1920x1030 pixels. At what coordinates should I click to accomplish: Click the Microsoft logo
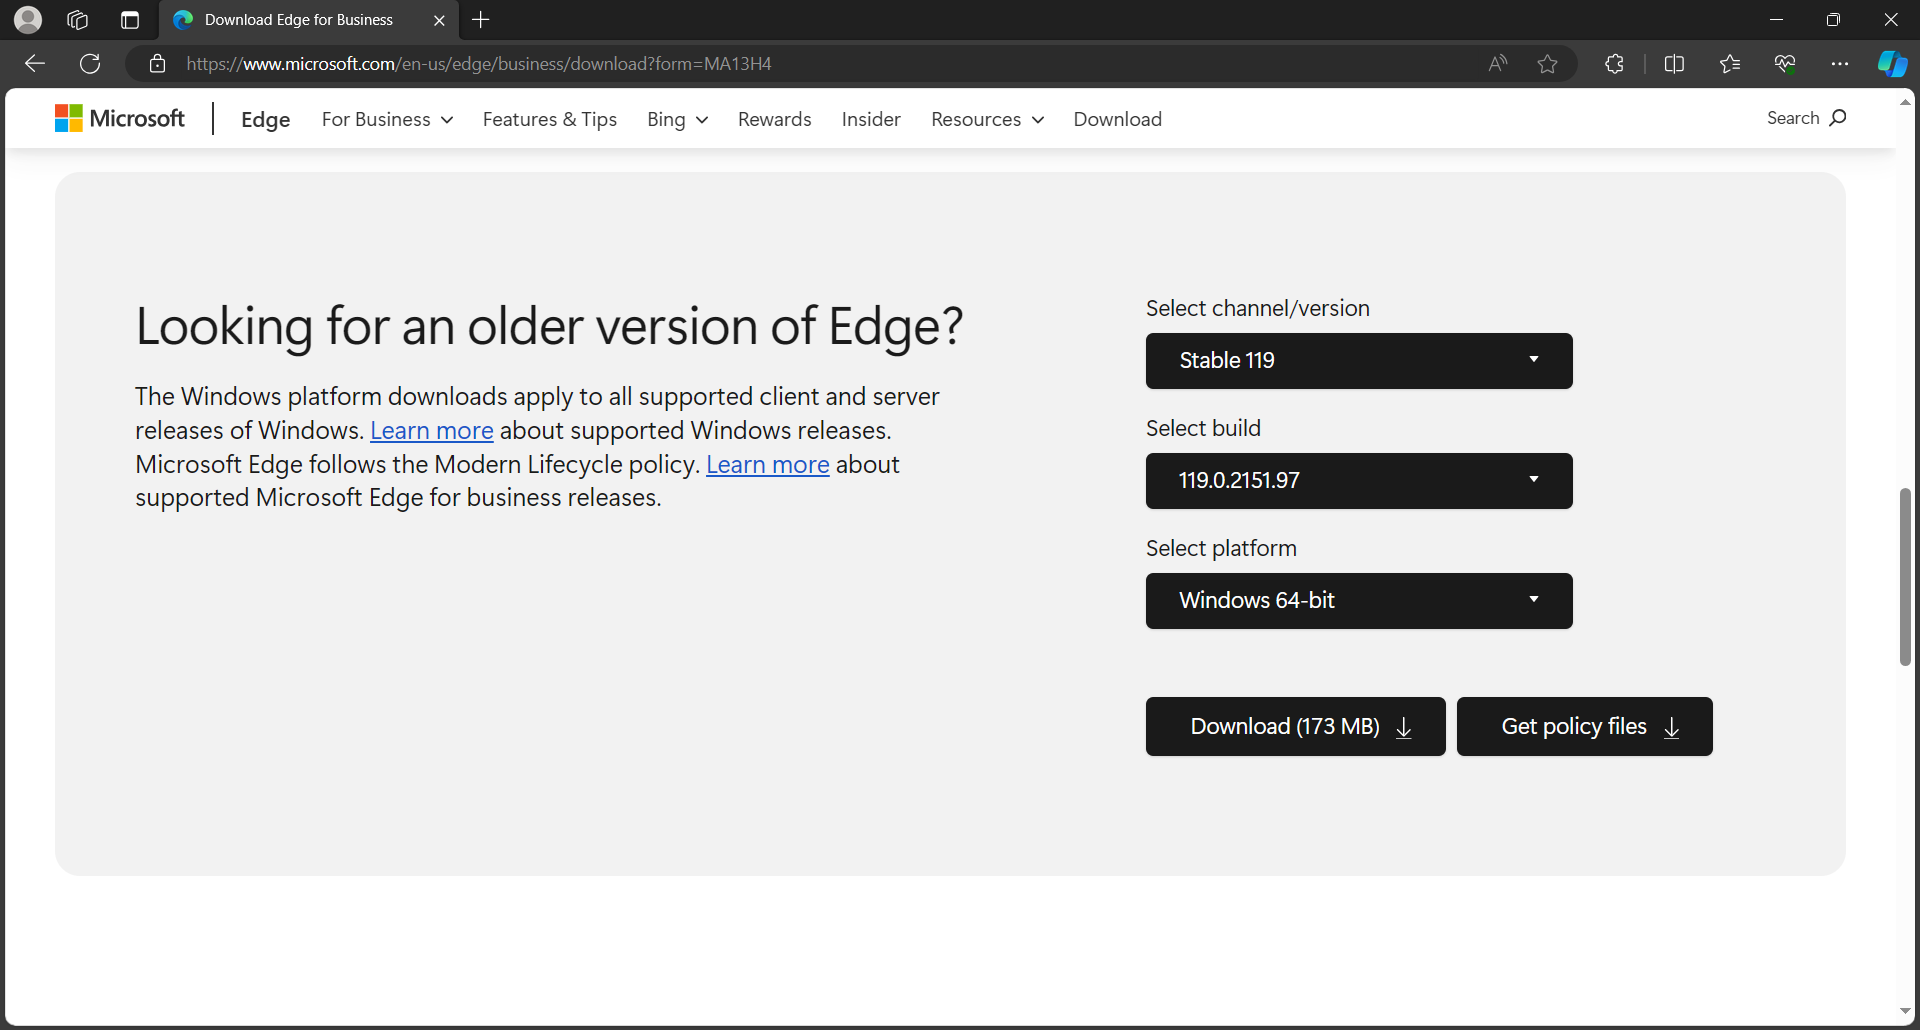[x=119, y=117]
